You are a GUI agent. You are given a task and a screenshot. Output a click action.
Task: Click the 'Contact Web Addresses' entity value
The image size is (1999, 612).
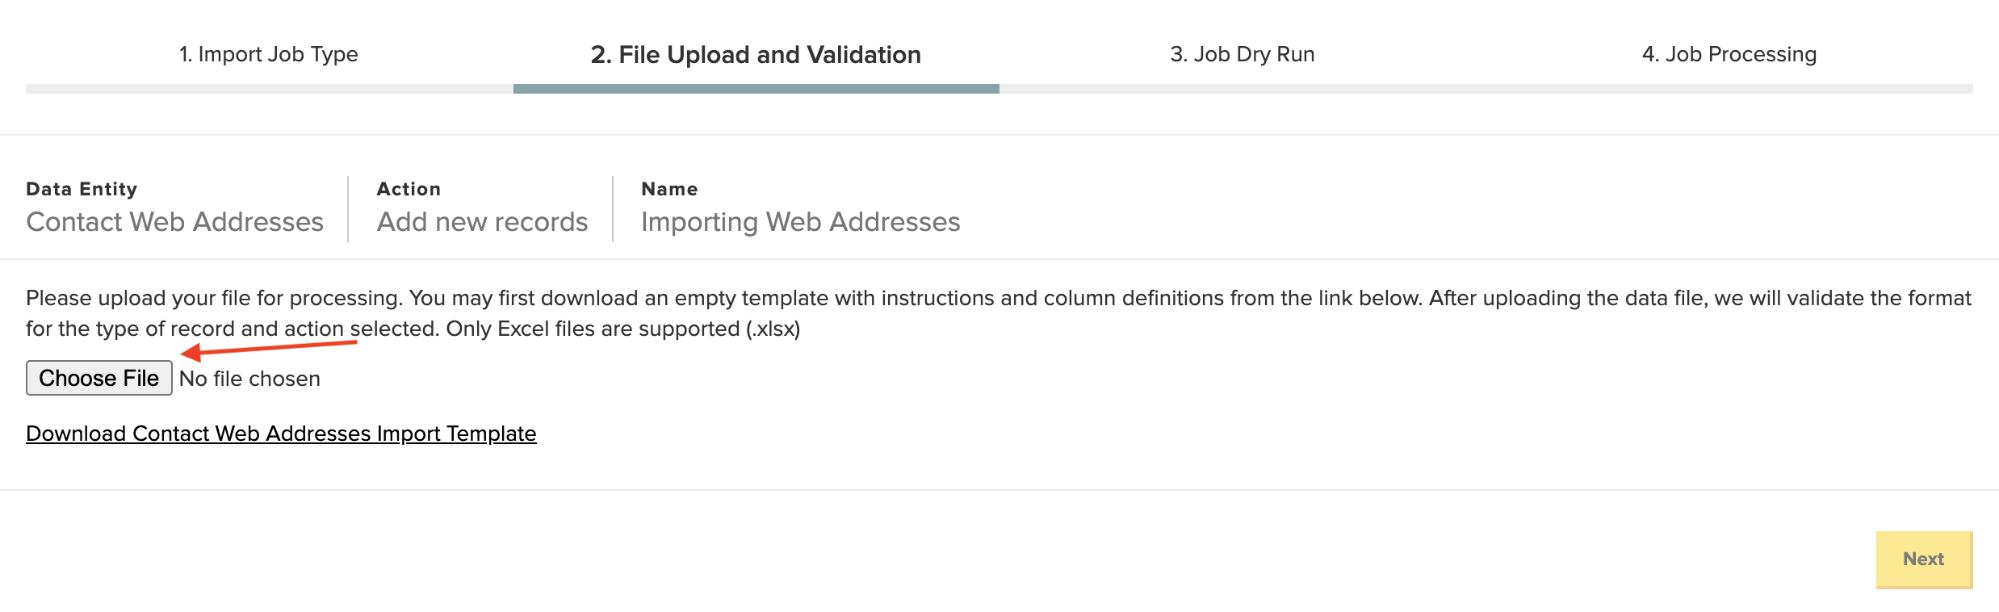175,222
